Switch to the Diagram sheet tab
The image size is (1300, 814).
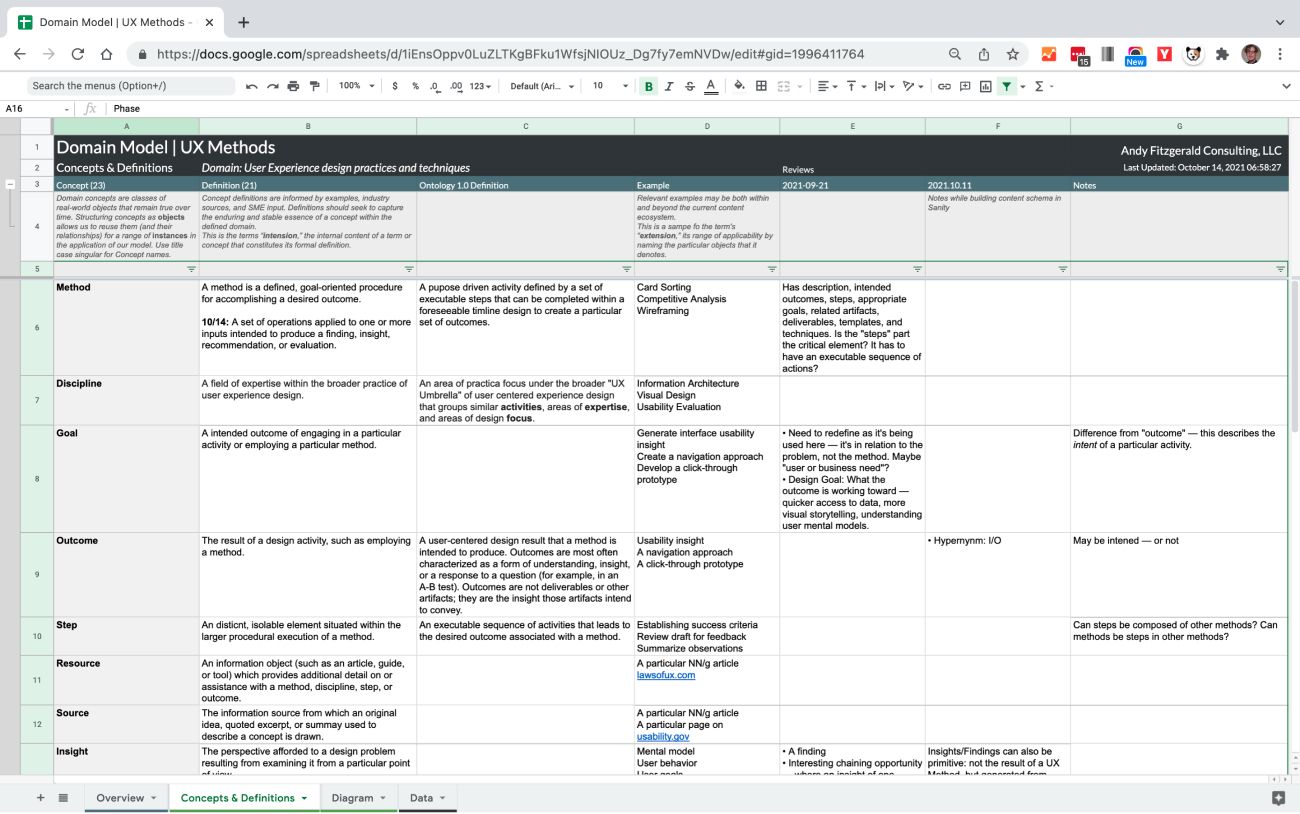pos(358,798)
